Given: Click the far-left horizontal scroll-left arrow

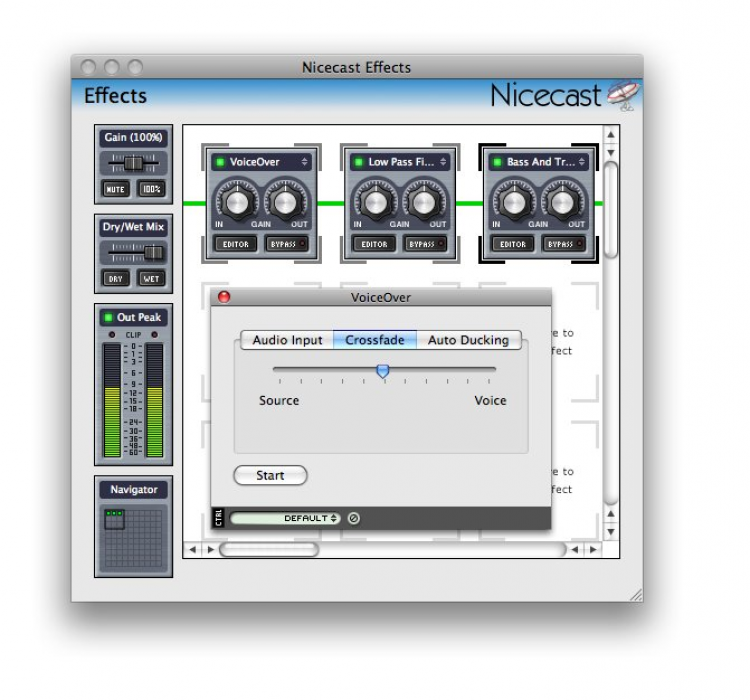Looking at the screenshot, I should pyautogui.click(x=192, y=549).
